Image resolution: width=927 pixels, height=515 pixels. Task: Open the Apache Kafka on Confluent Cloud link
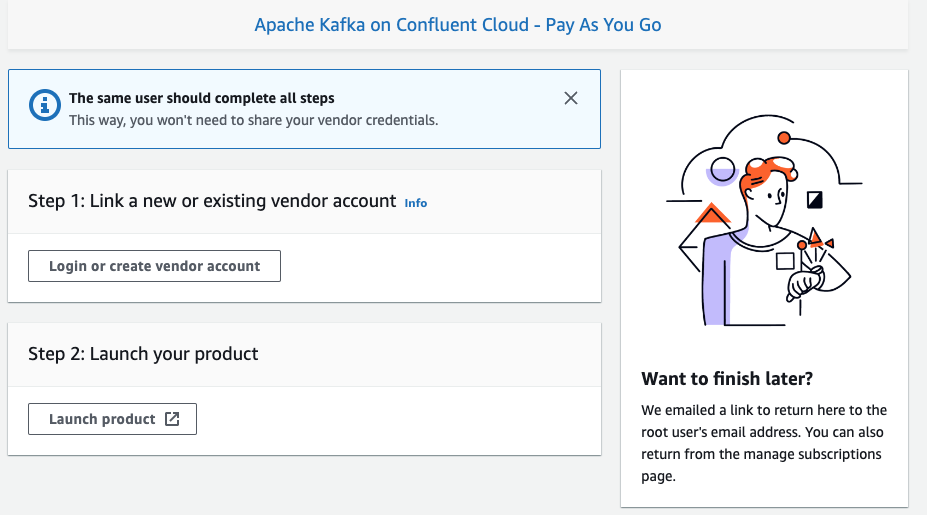point(458,25)
